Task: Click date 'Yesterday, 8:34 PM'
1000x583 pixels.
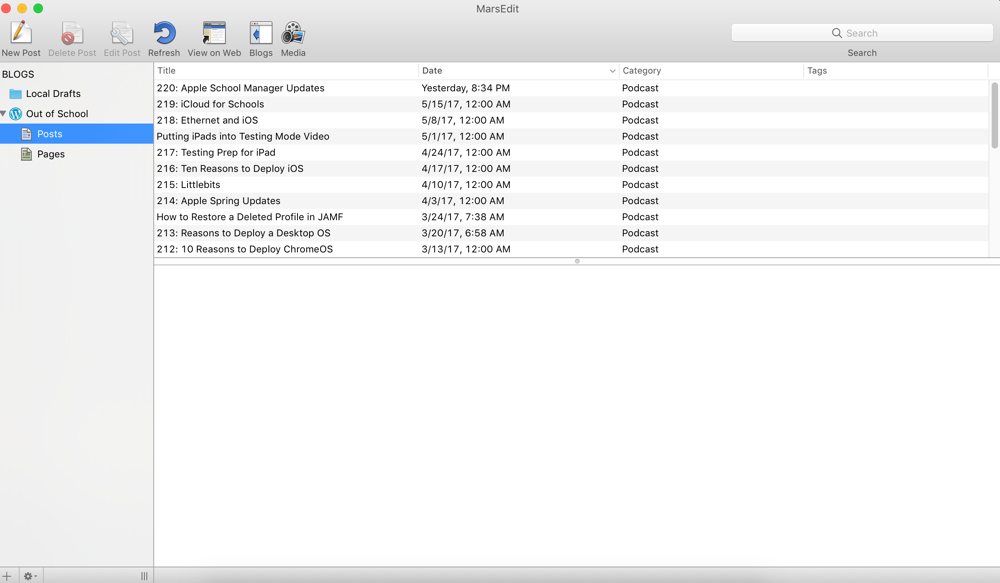Action: pyautogui.click(x=466, y=88)
